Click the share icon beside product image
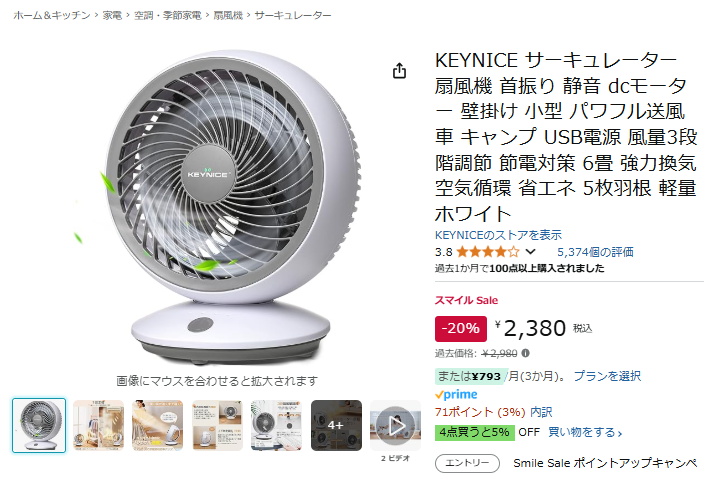 pos(399,71)
